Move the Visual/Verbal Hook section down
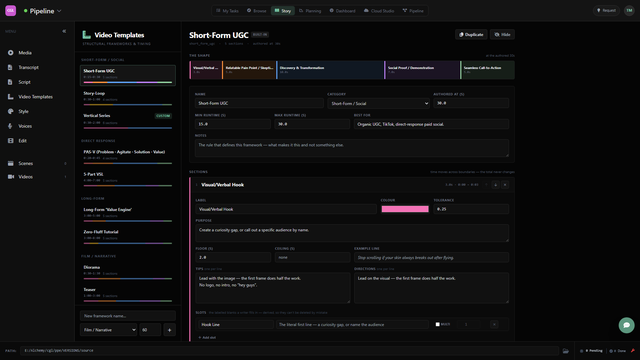This screenshot has width=640, height=360. coord(496,185)
